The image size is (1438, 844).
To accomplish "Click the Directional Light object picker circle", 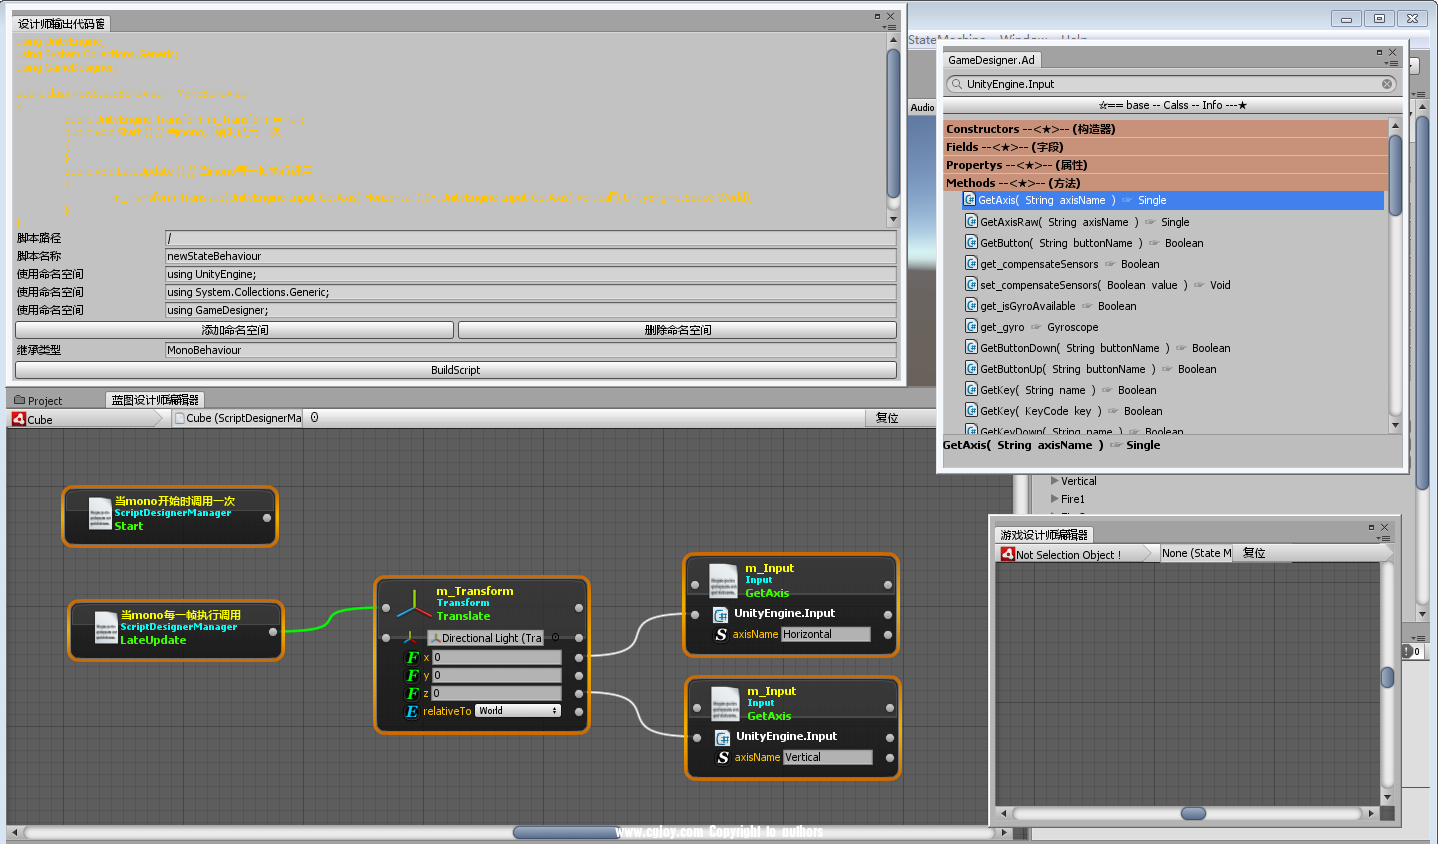I will click(x=556, y=637).
